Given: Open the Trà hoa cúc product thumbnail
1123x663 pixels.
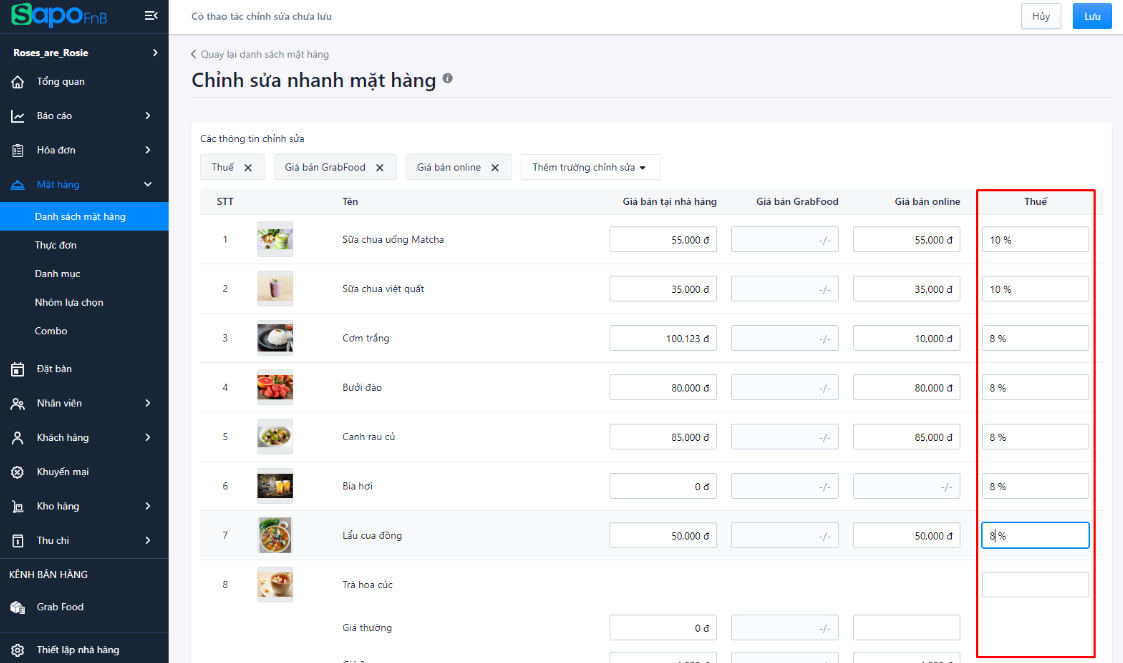Looking at the screenshot, I should pos(275,584).
